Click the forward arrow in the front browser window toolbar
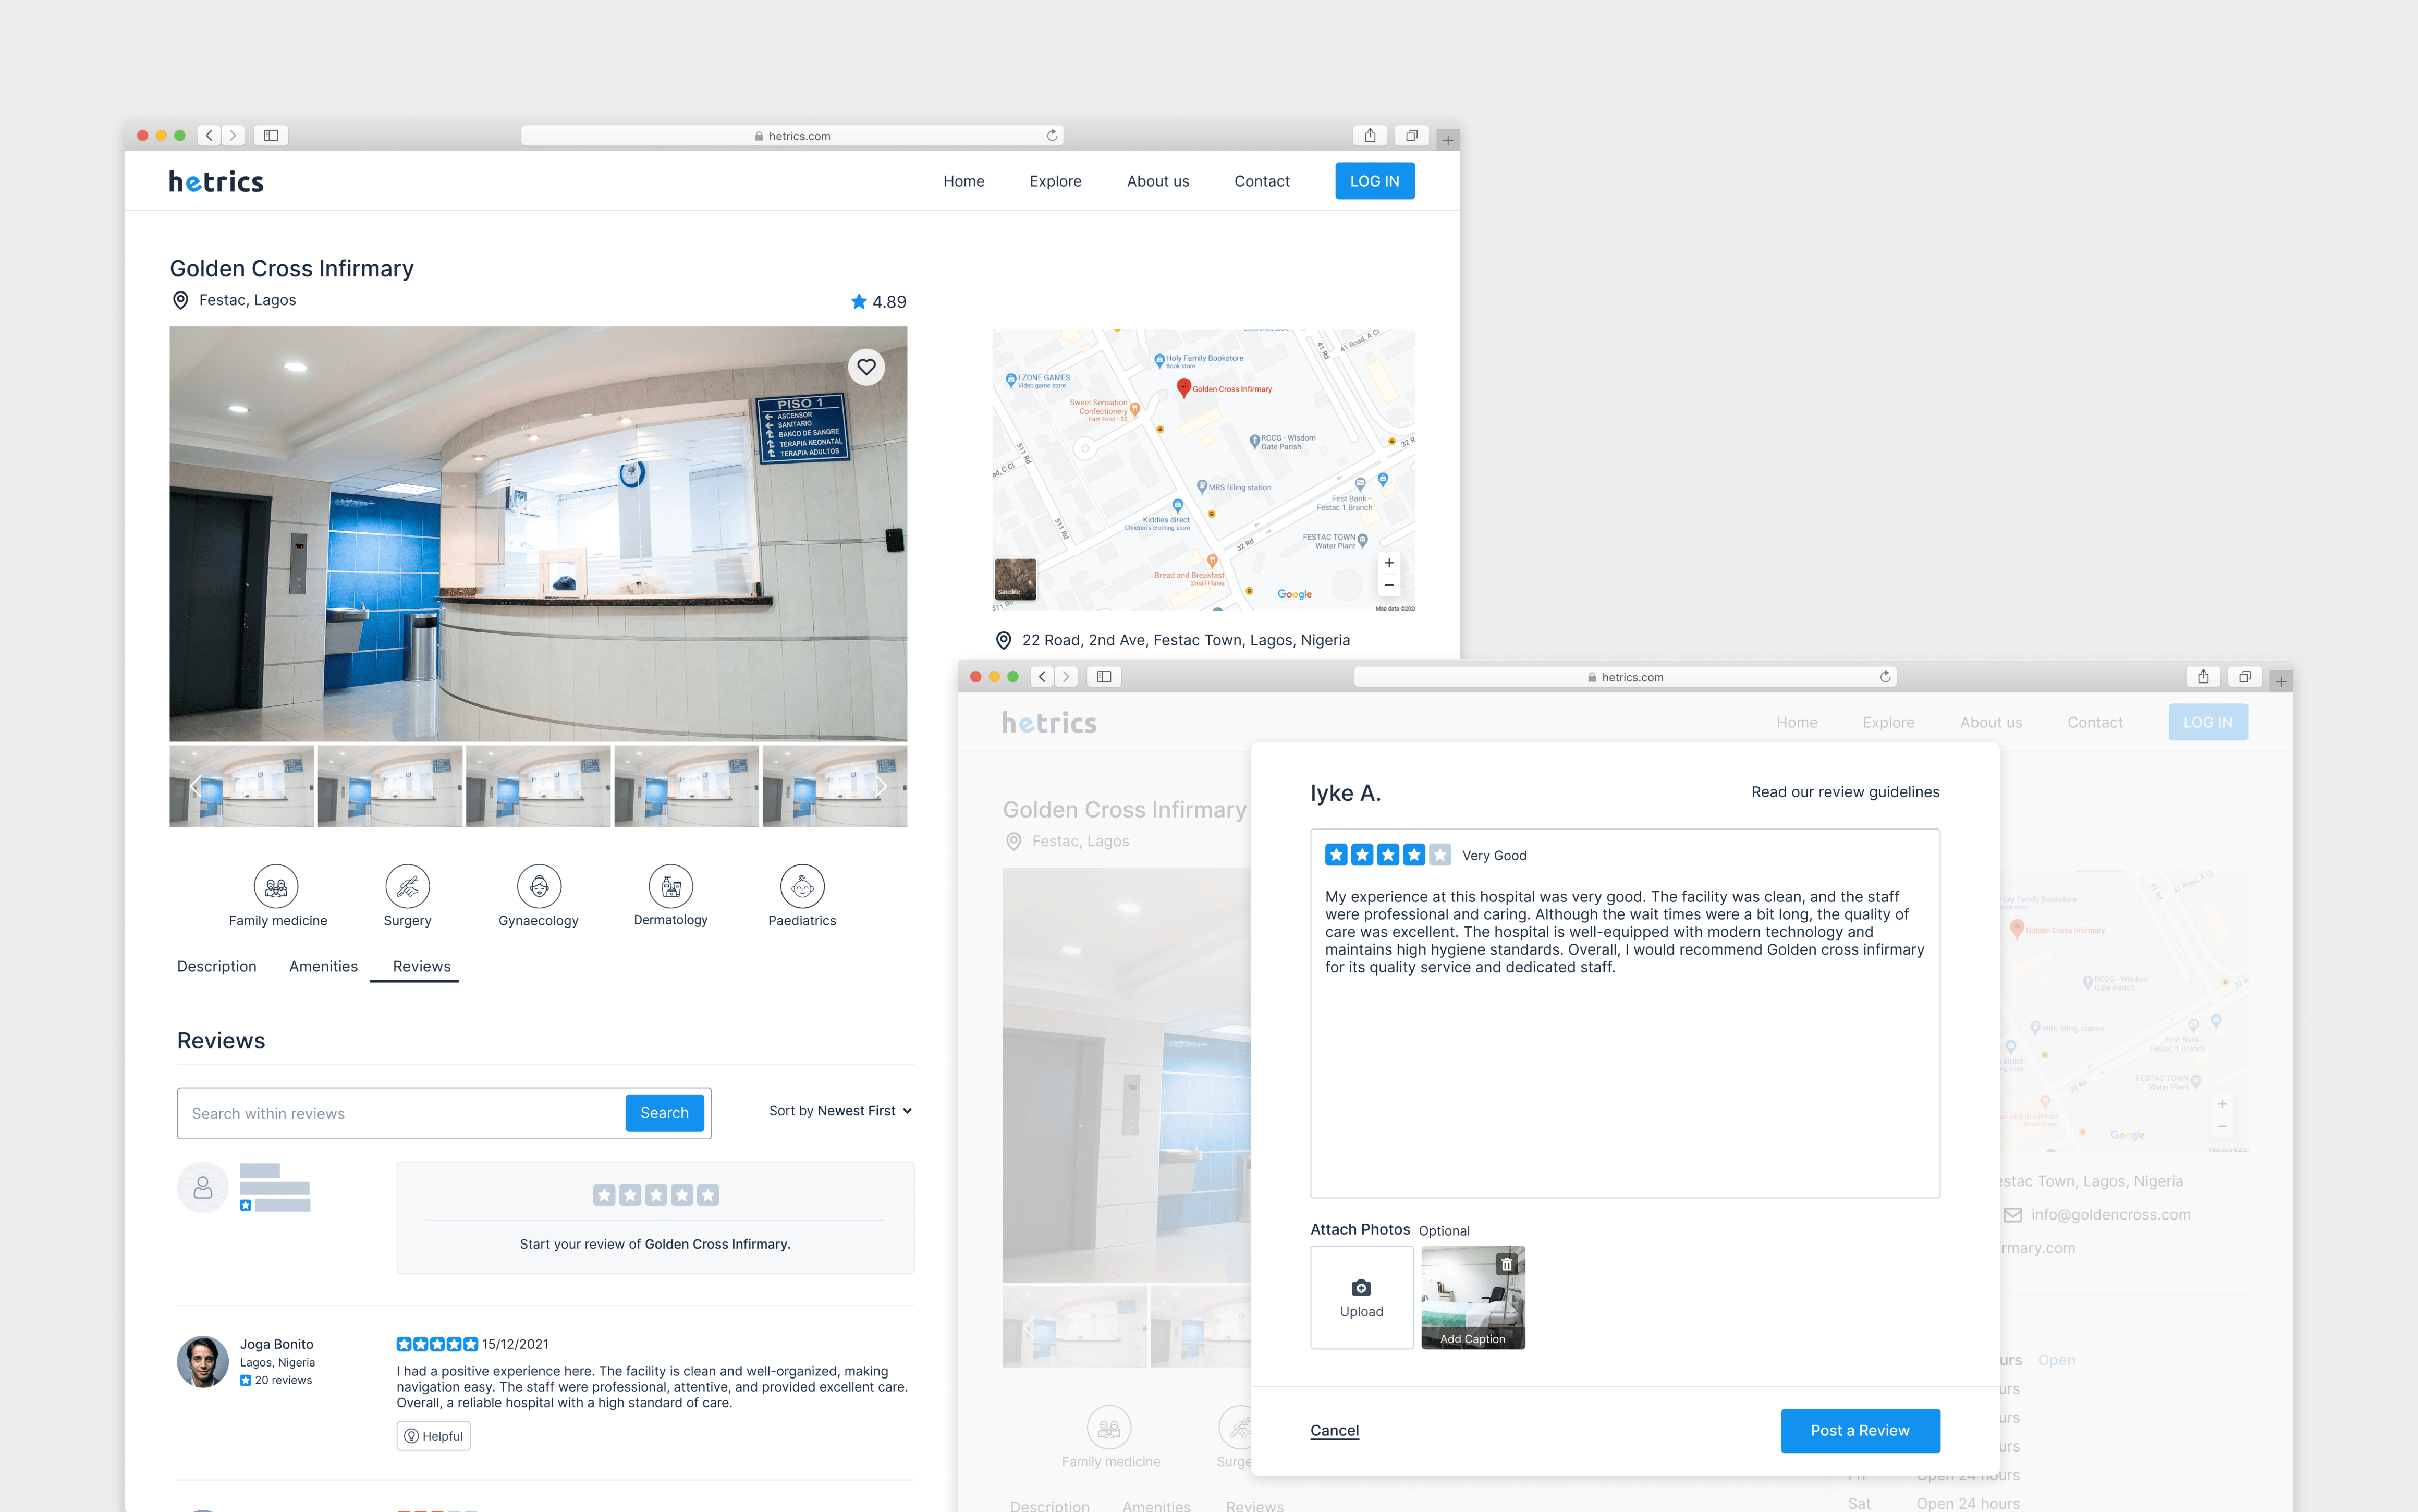Screen dimensions: 2418x1512 pos(1066,677)
